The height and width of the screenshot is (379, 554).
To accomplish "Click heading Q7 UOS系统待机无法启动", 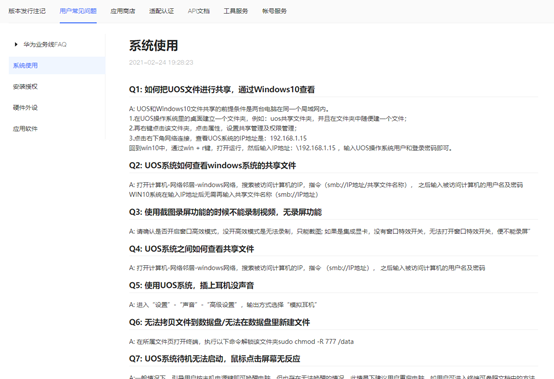I will pyautogui.click(x=214, y=359).
